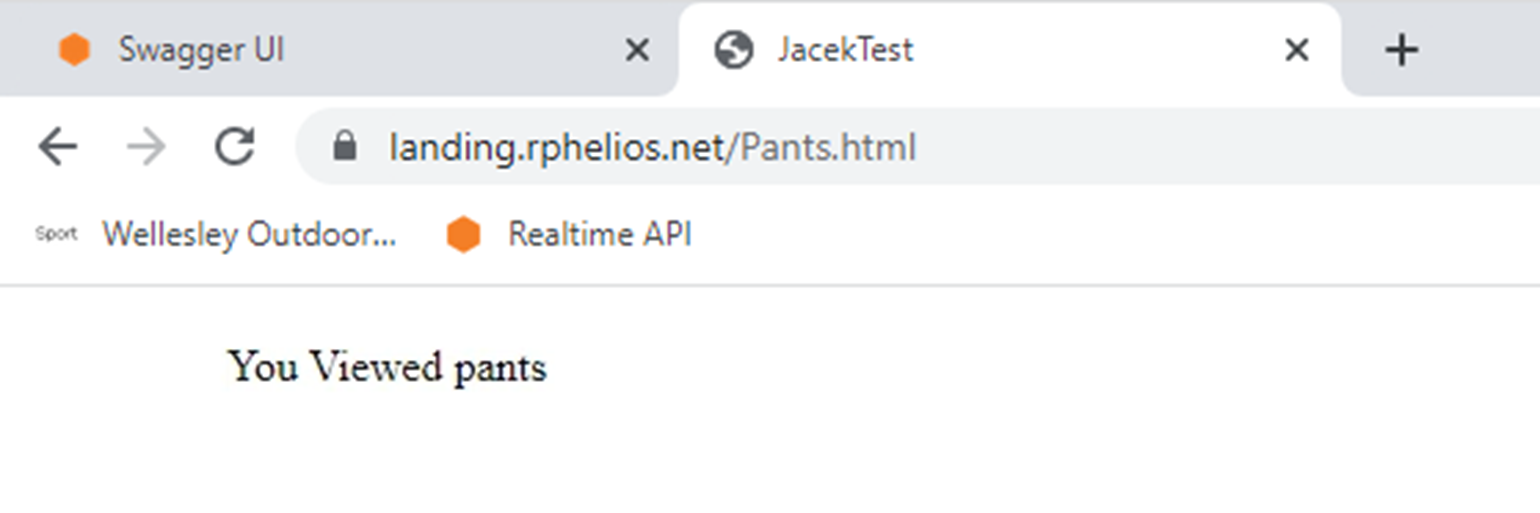Open the Realtime API bookmark
The height and width of the screenshot is (513, 1540).
point(599,234)
